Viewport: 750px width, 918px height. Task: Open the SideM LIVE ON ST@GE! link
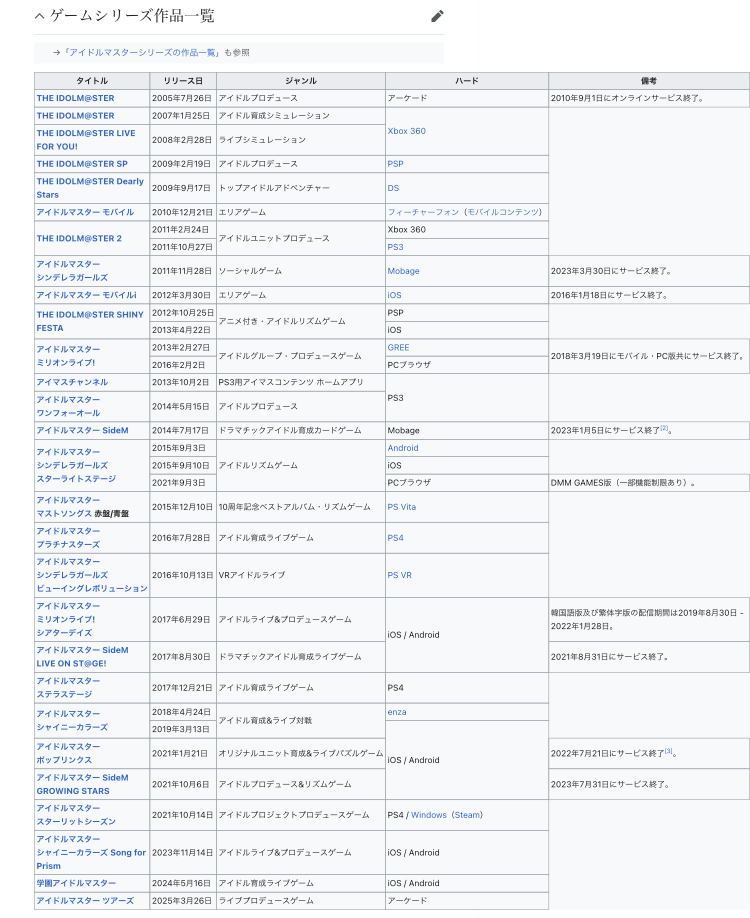pos(83,657)
